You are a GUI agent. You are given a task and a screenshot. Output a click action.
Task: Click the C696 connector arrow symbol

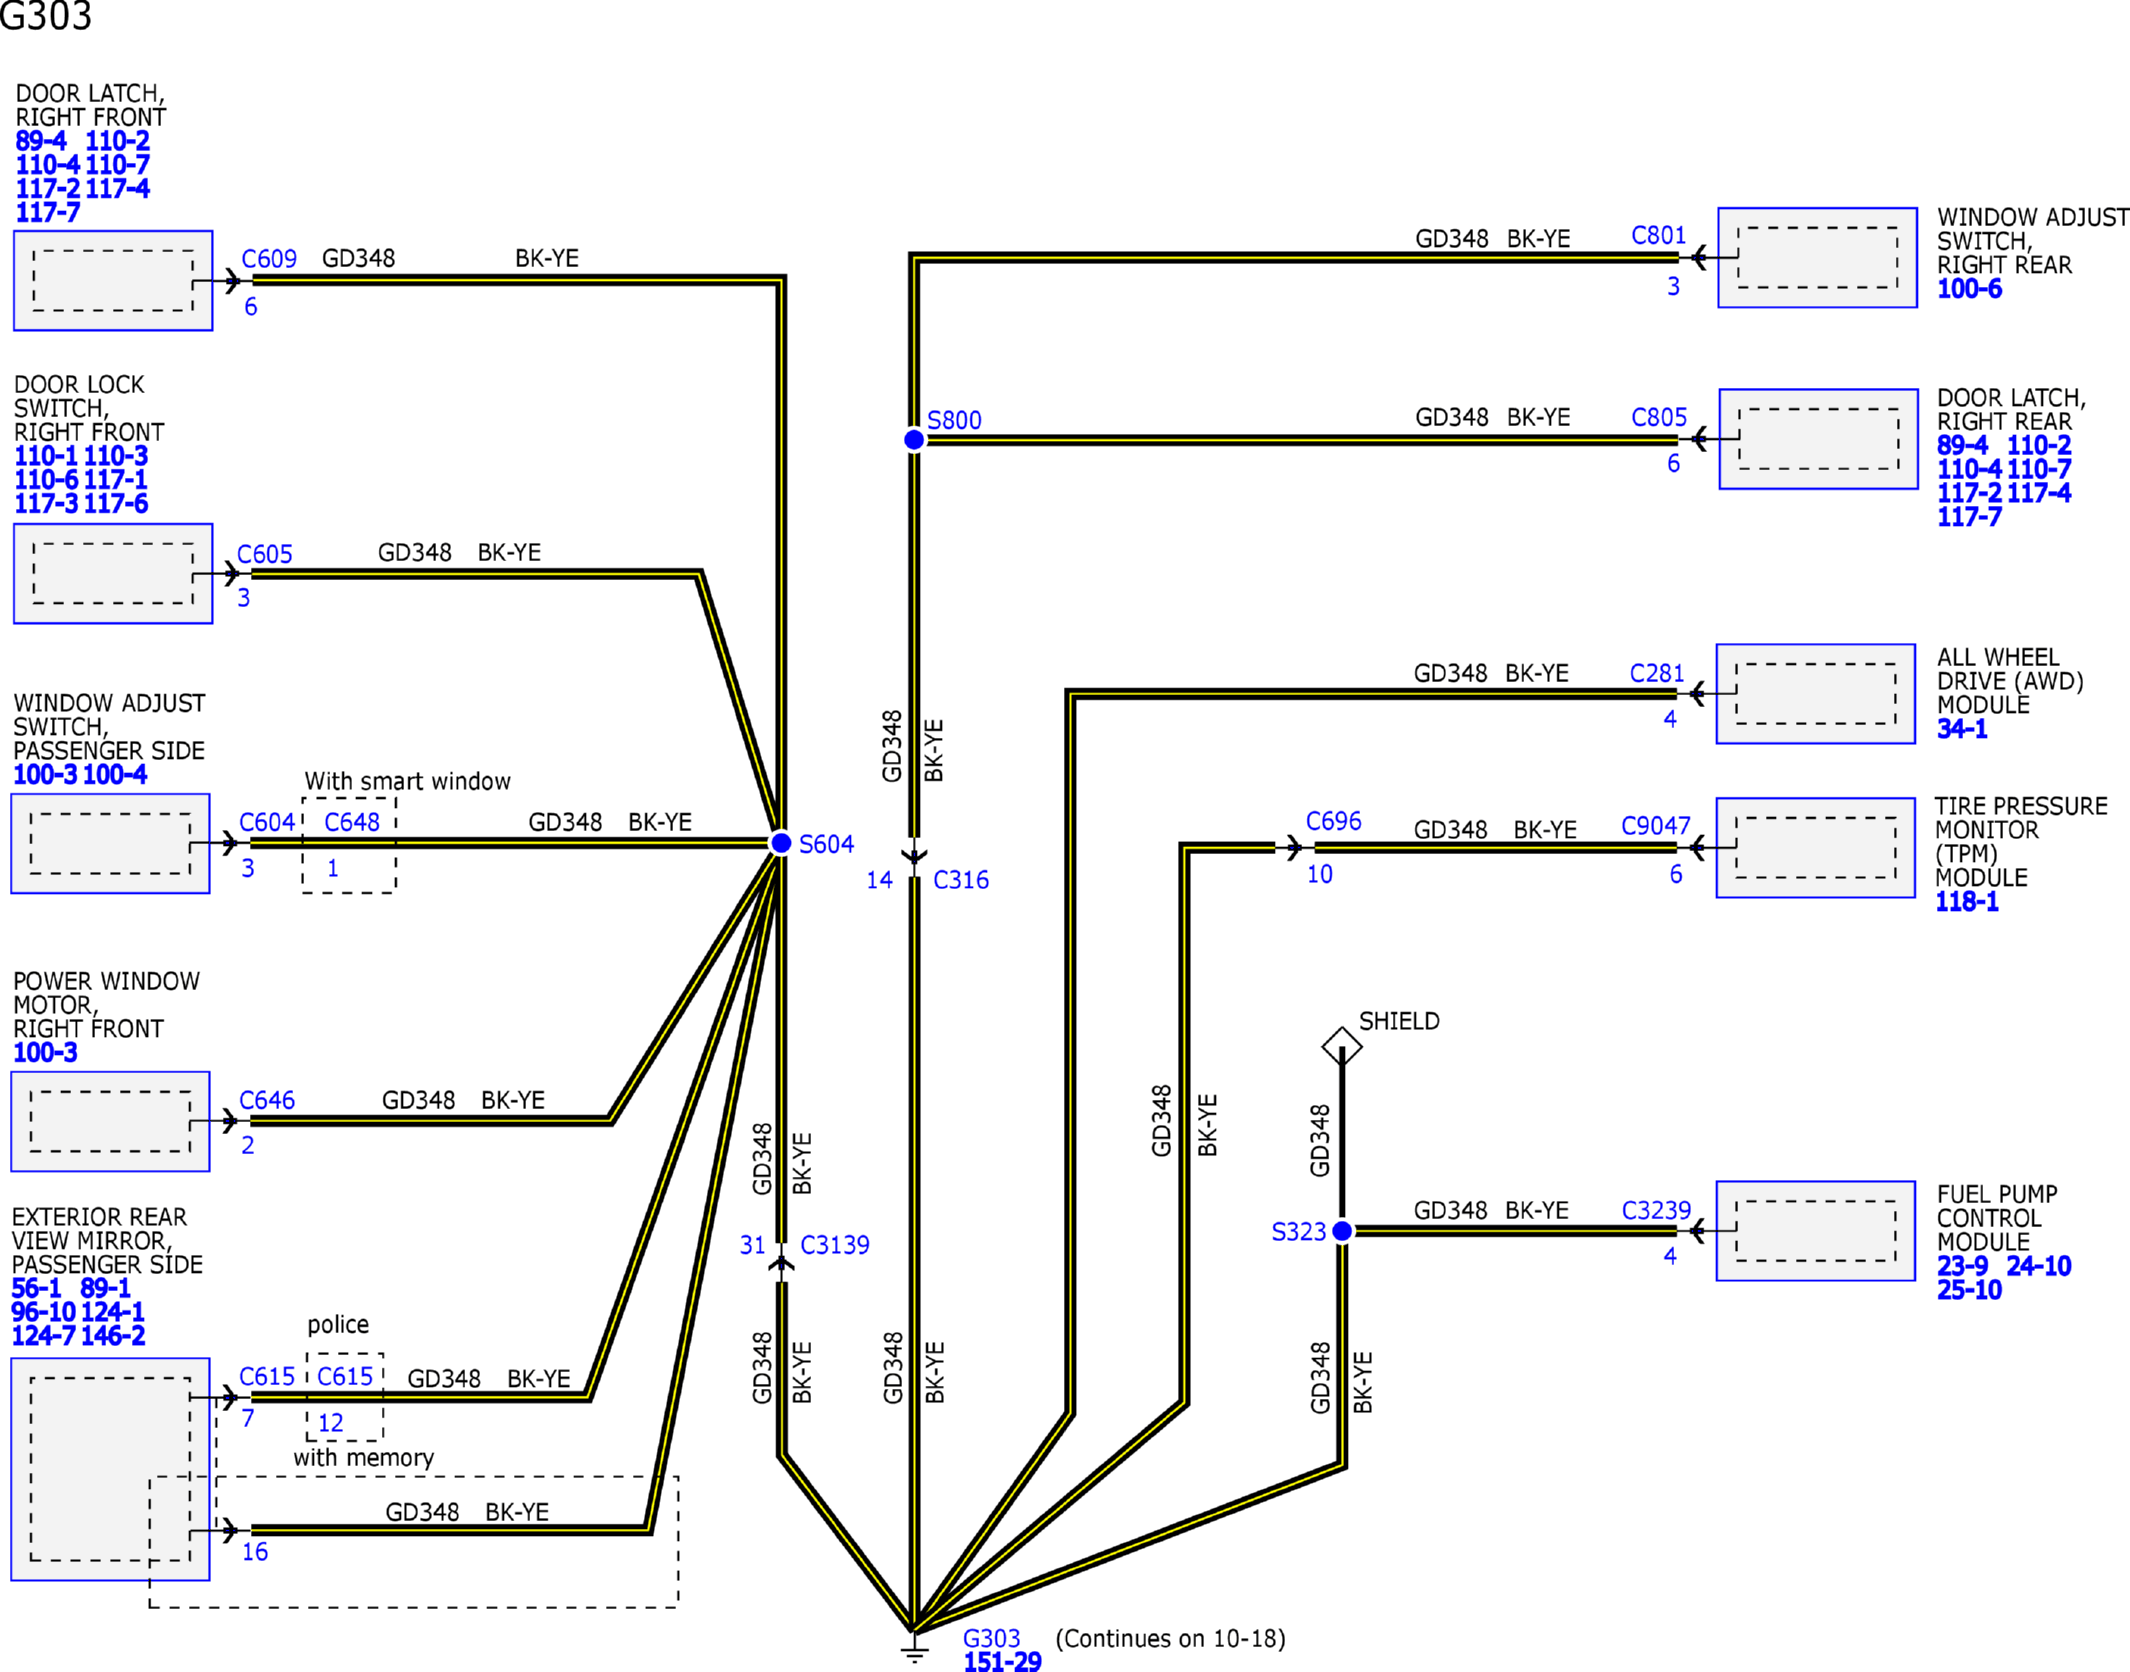point(1293,848)
